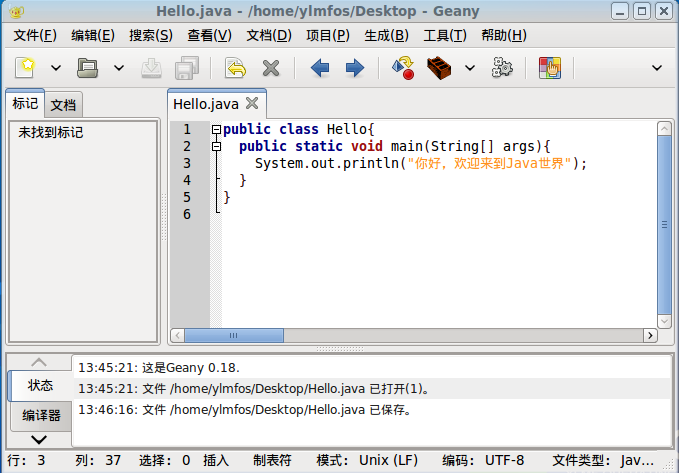Click the 行: 3 status bar entry
Viewport: 679px width, 473px height.
click(x=26, y=460)
